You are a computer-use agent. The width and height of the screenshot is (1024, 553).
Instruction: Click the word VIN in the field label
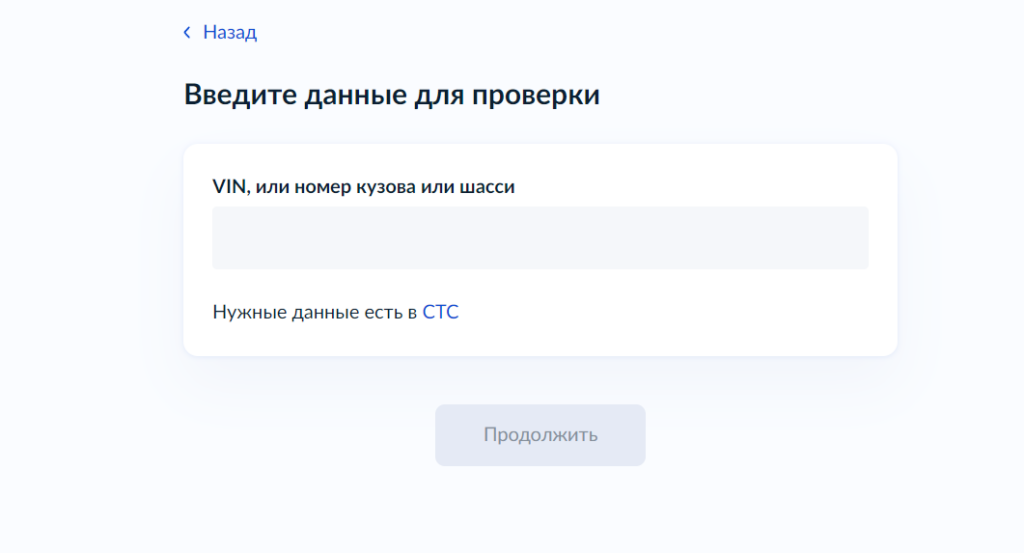pos(229,186)
